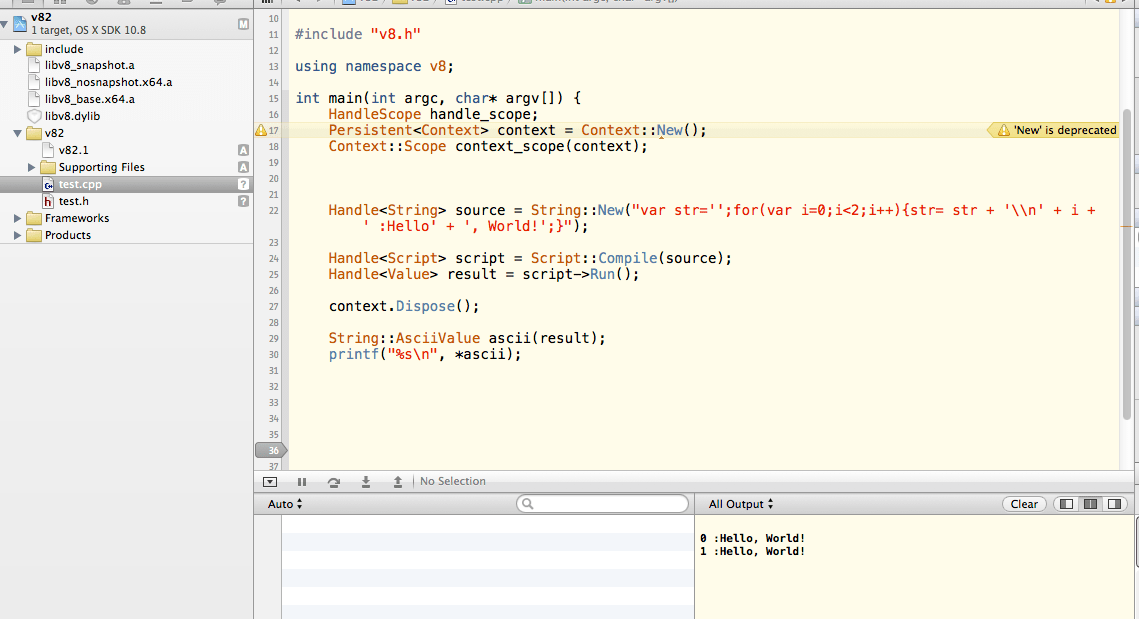
Task: Hide the debug area with its toggle
Action: tap(269, 481)
